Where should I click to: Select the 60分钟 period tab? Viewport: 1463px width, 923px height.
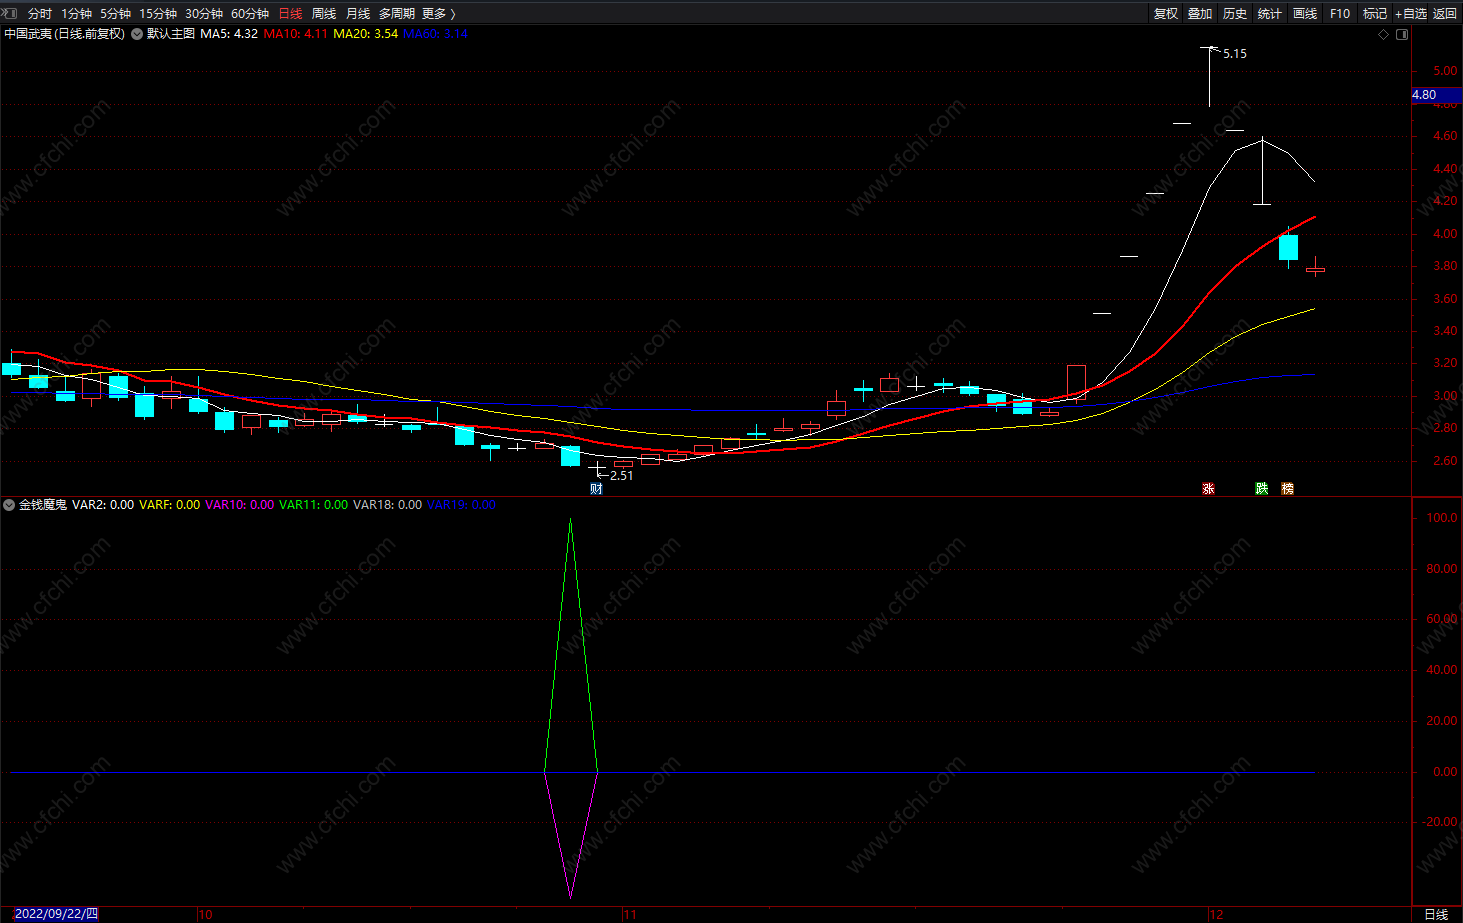point(249,14)
